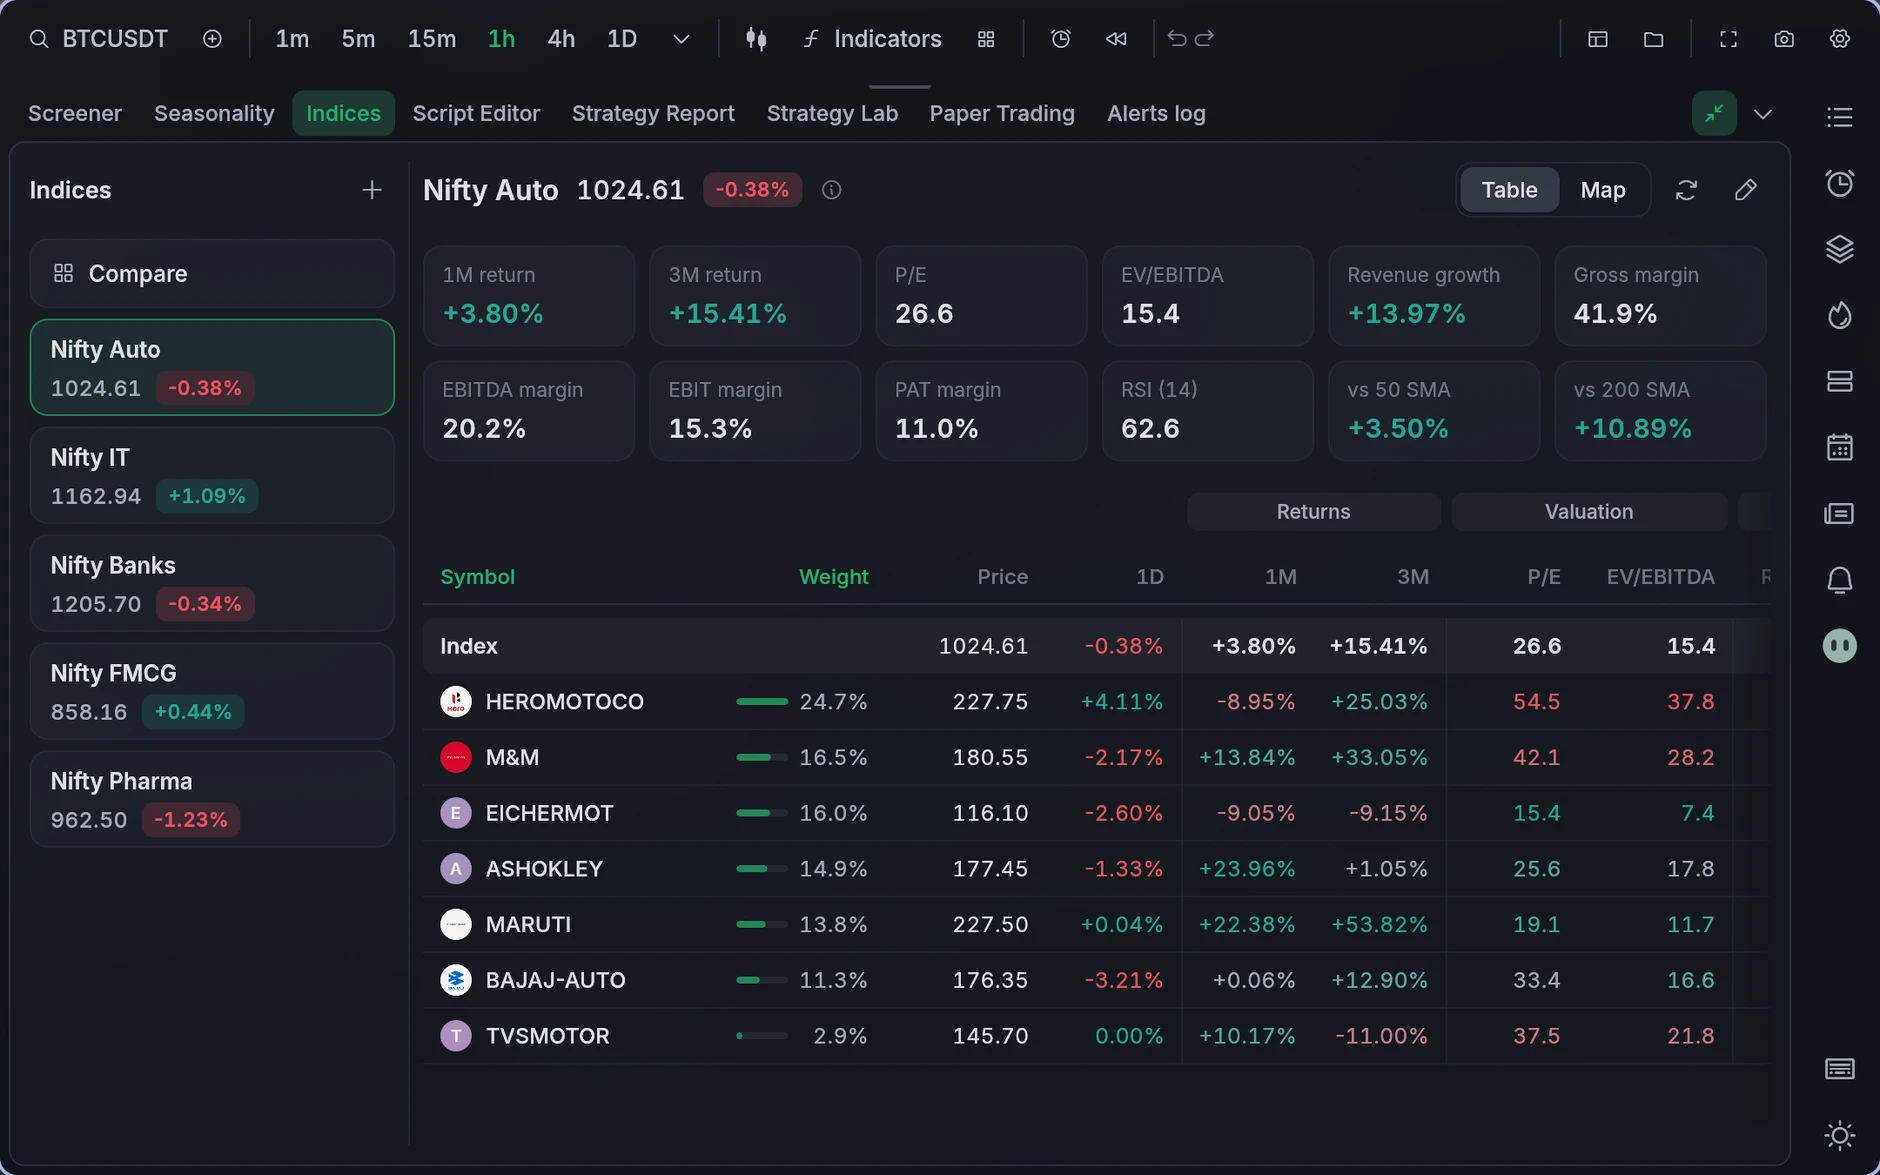Open indicator templates grid icon
This screenshot has height=1175, width=1880.
[986, 39]
